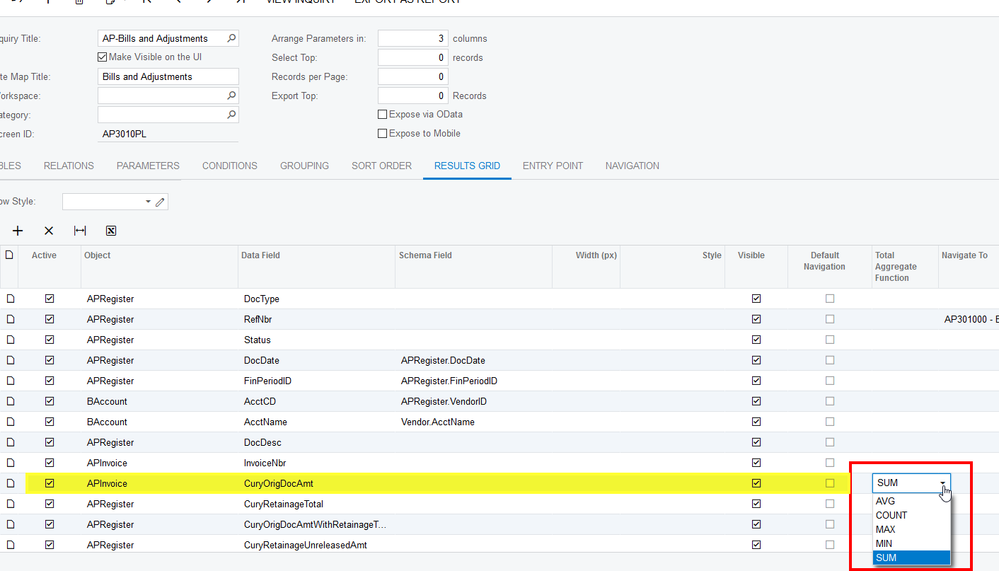999x571 pixels.
Task: Open the Category field lookup magnifier
Action: 232,115
